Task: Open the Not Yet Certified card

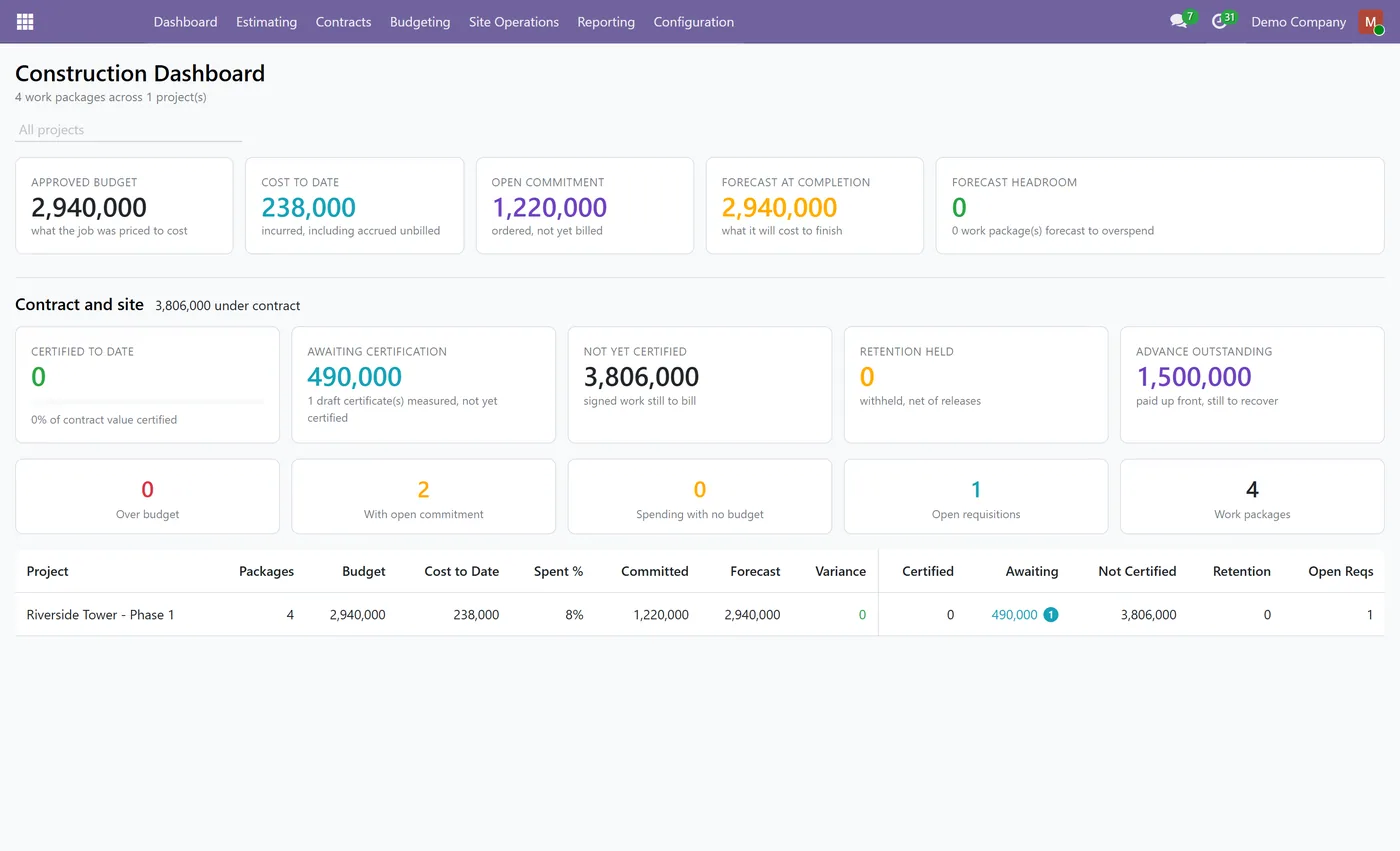Action: (699, 384)
